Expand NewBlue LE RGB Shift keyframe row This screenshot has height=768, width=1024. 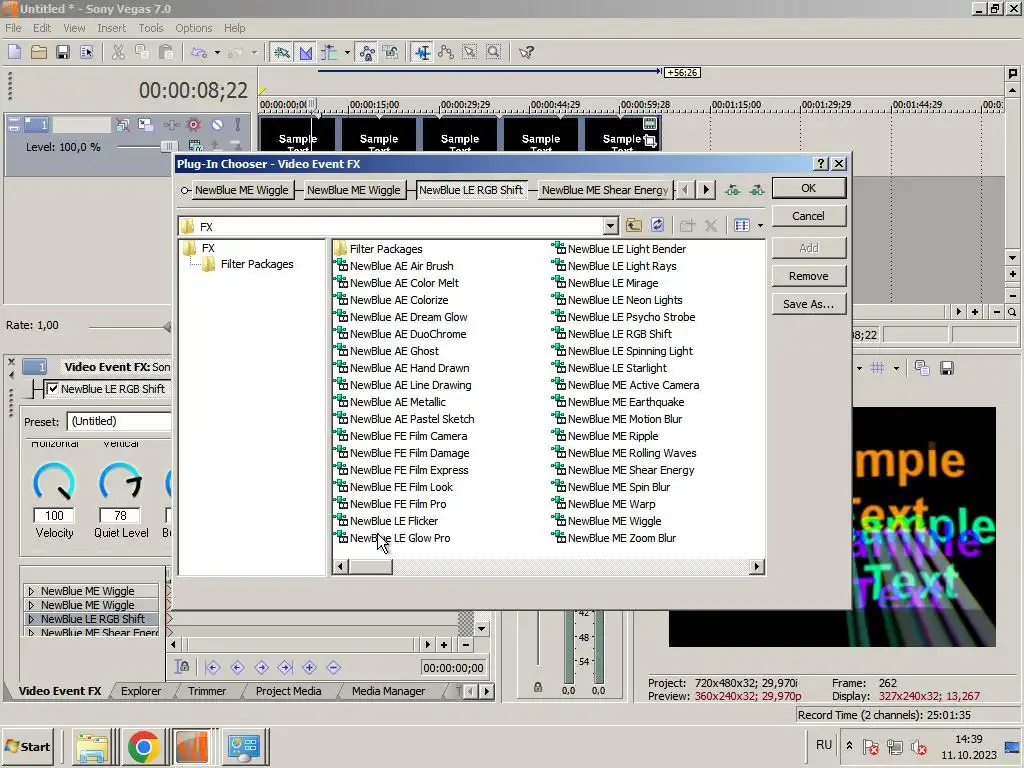tap(31, 619)
